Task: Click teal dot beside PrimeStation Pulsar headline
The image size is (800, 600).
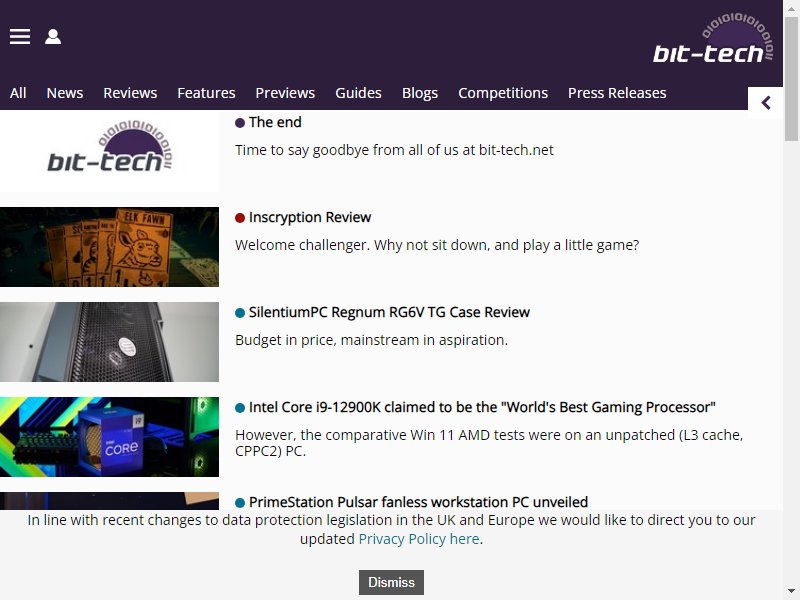Action: tap(240, 503)
